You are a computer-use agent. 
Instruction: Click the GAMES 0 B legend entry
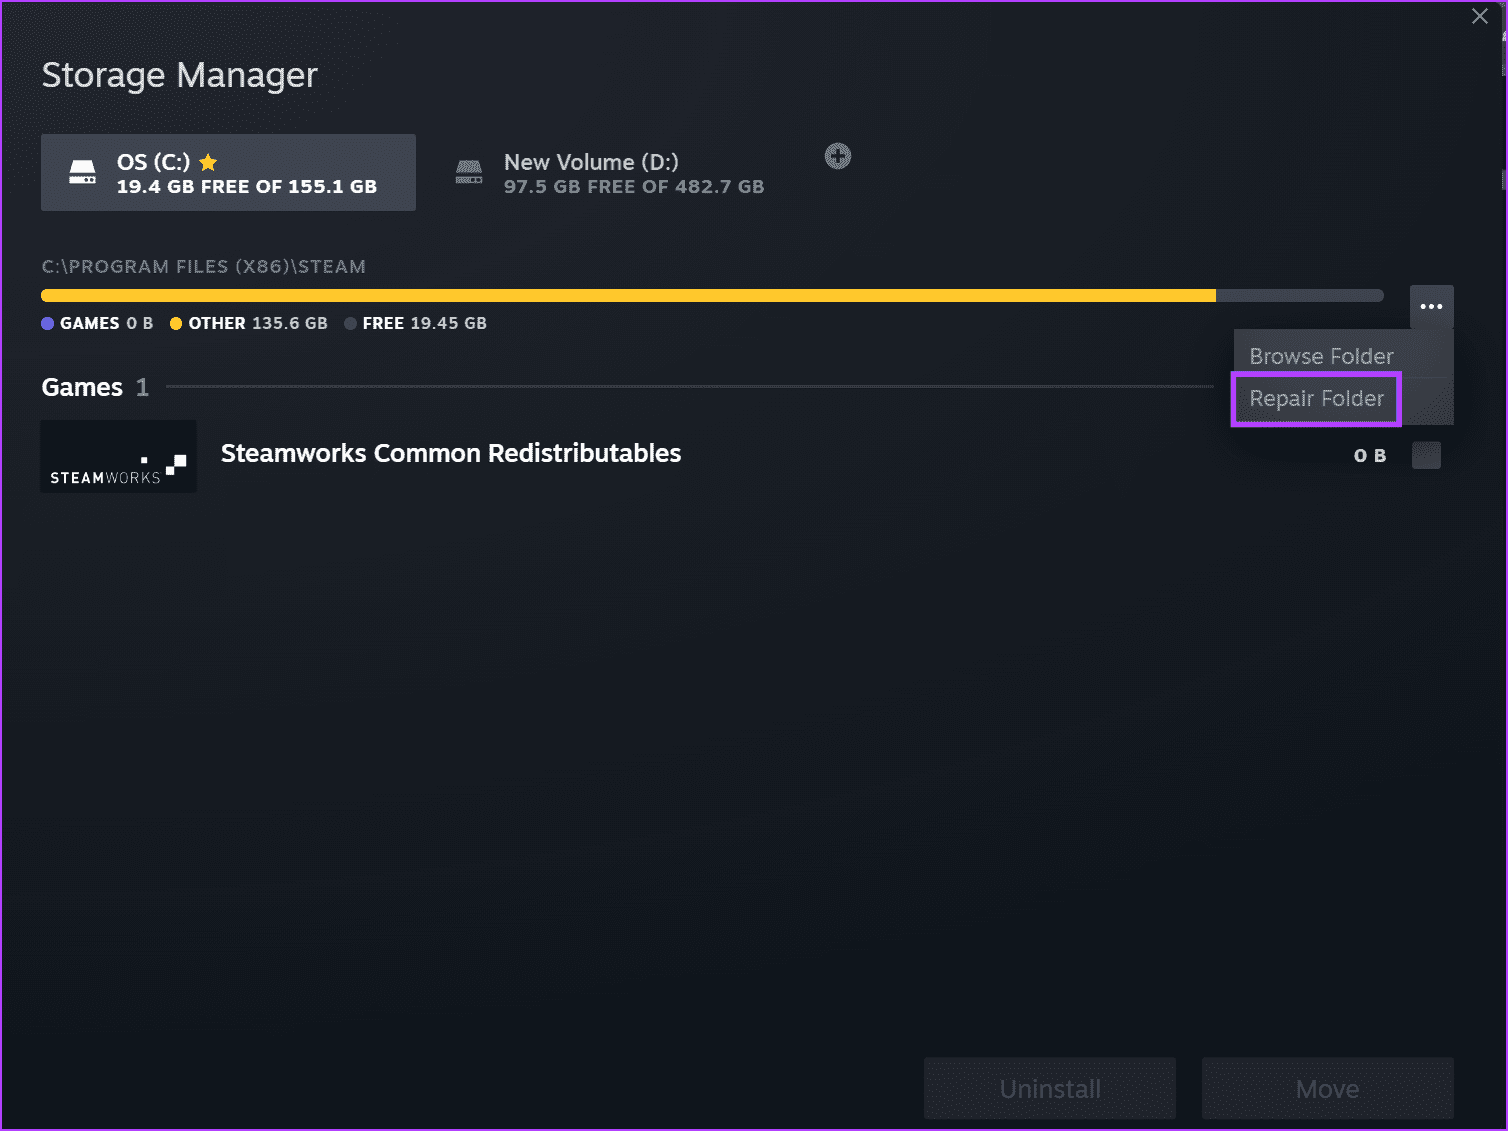pyautogui.click(x=97, y=323)
